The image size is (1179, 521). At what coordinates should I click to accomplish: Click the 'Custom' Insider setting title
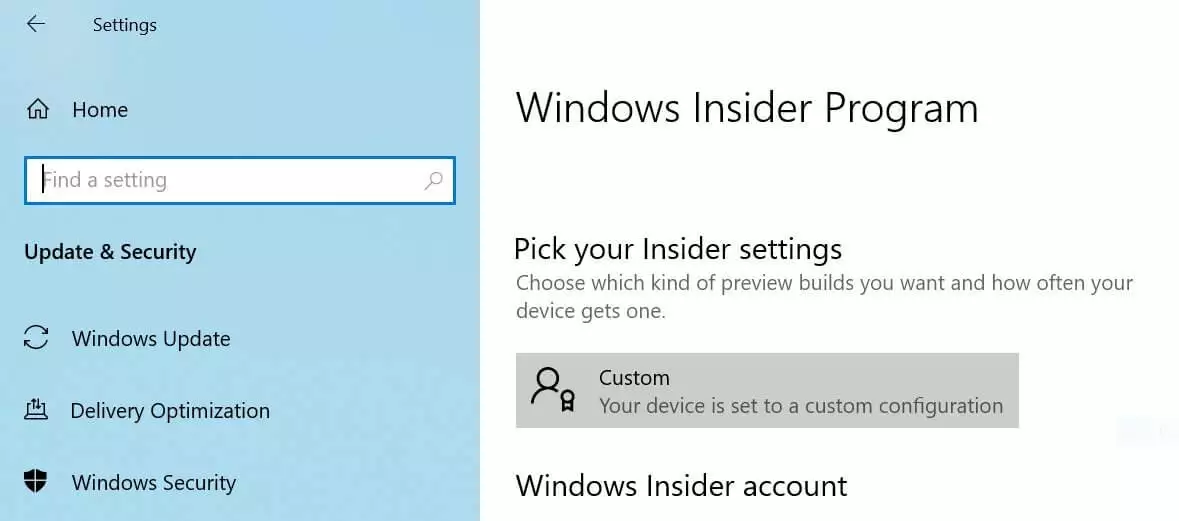click(x=634, y=378)
